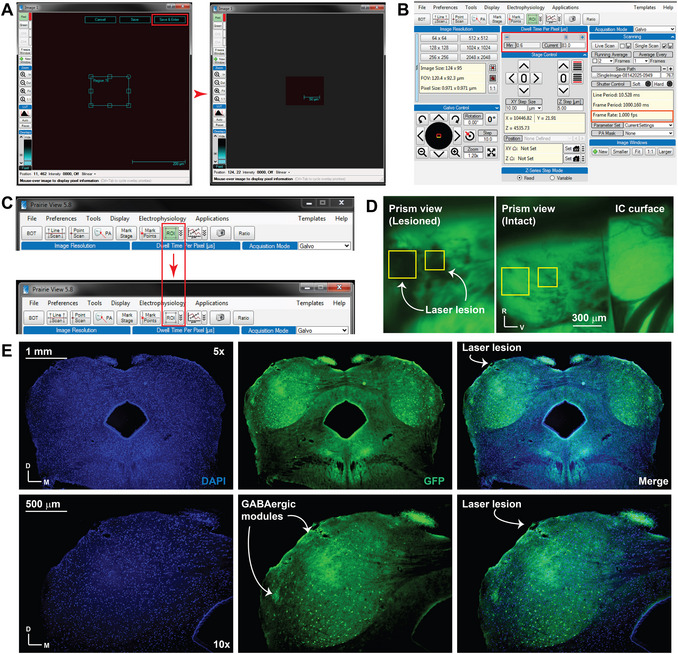Enable the Running Average frames checkbox
This screenshot has width=678, height=654.
pos(595,61)
